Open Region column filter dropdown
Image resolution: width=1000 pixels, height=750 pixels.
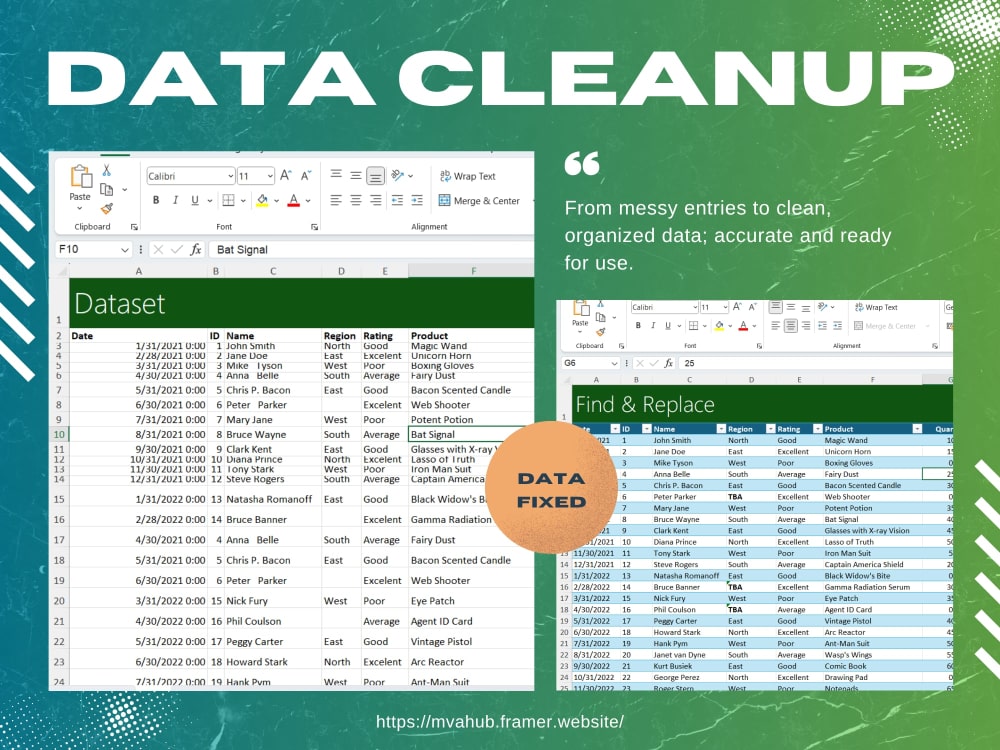pos(770,429)
